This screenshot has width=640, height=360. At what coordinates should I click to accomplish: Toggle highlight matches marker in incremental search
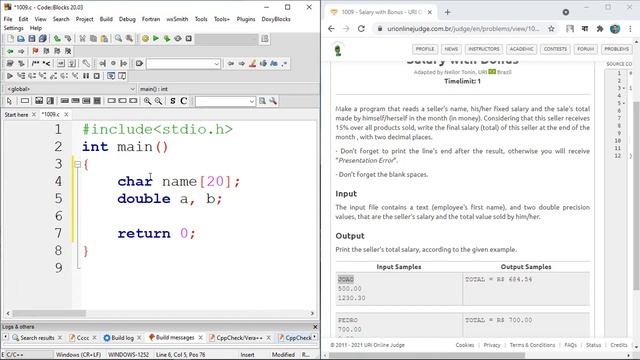253,63
